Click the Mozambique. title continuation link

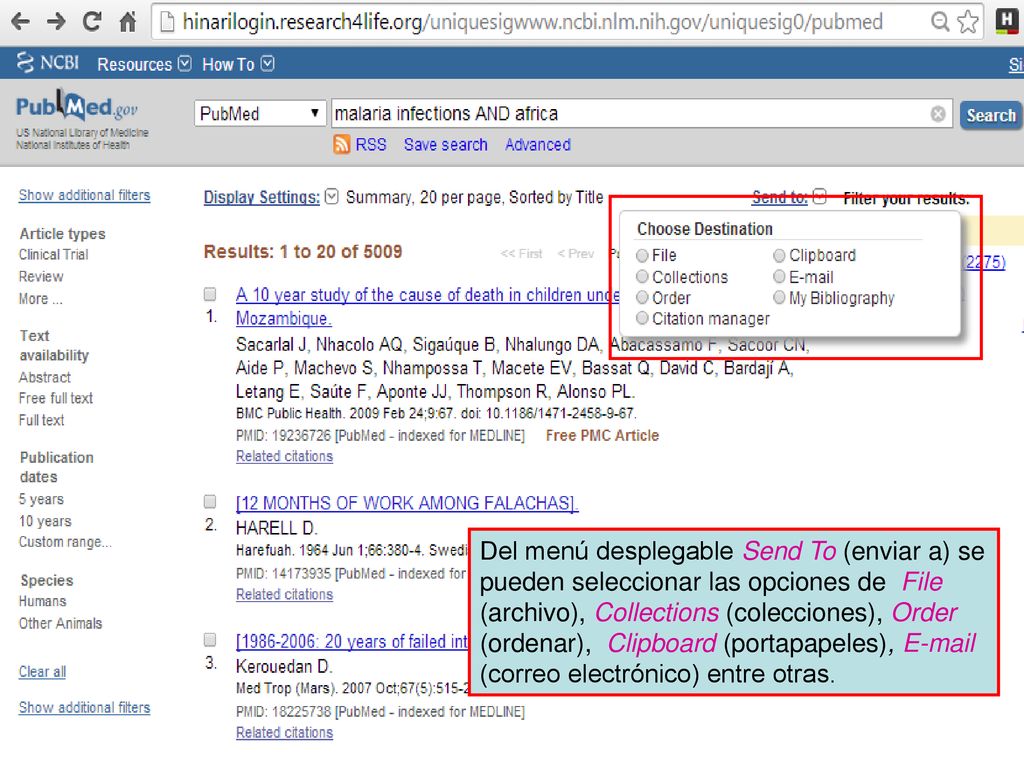coord(283,319)
